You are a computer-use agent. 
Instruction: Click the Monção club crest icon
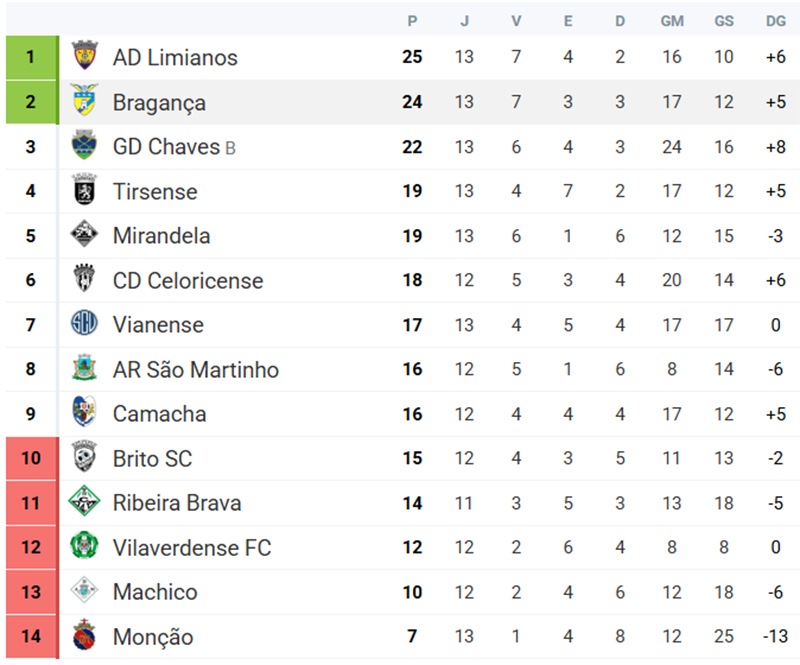(85, 637)
